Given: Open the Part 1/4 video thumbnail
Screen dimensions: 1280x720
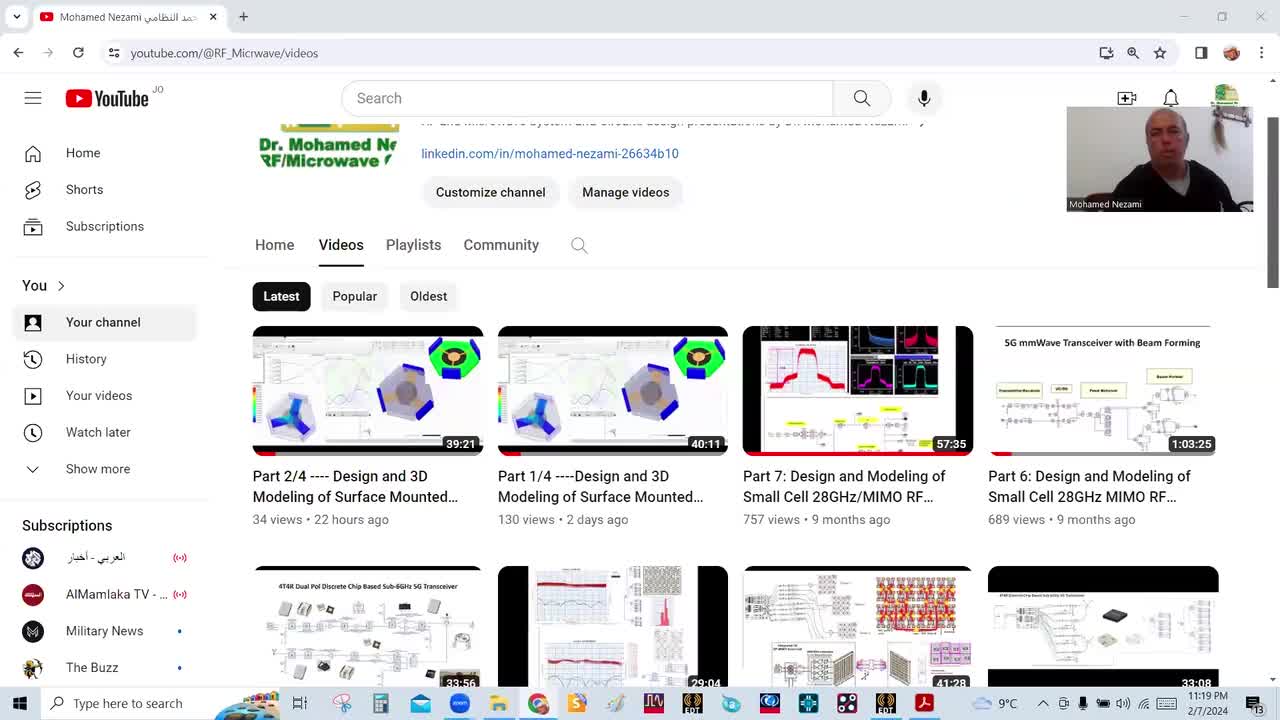Looking at the screenshot, I should tap(613, 390).
